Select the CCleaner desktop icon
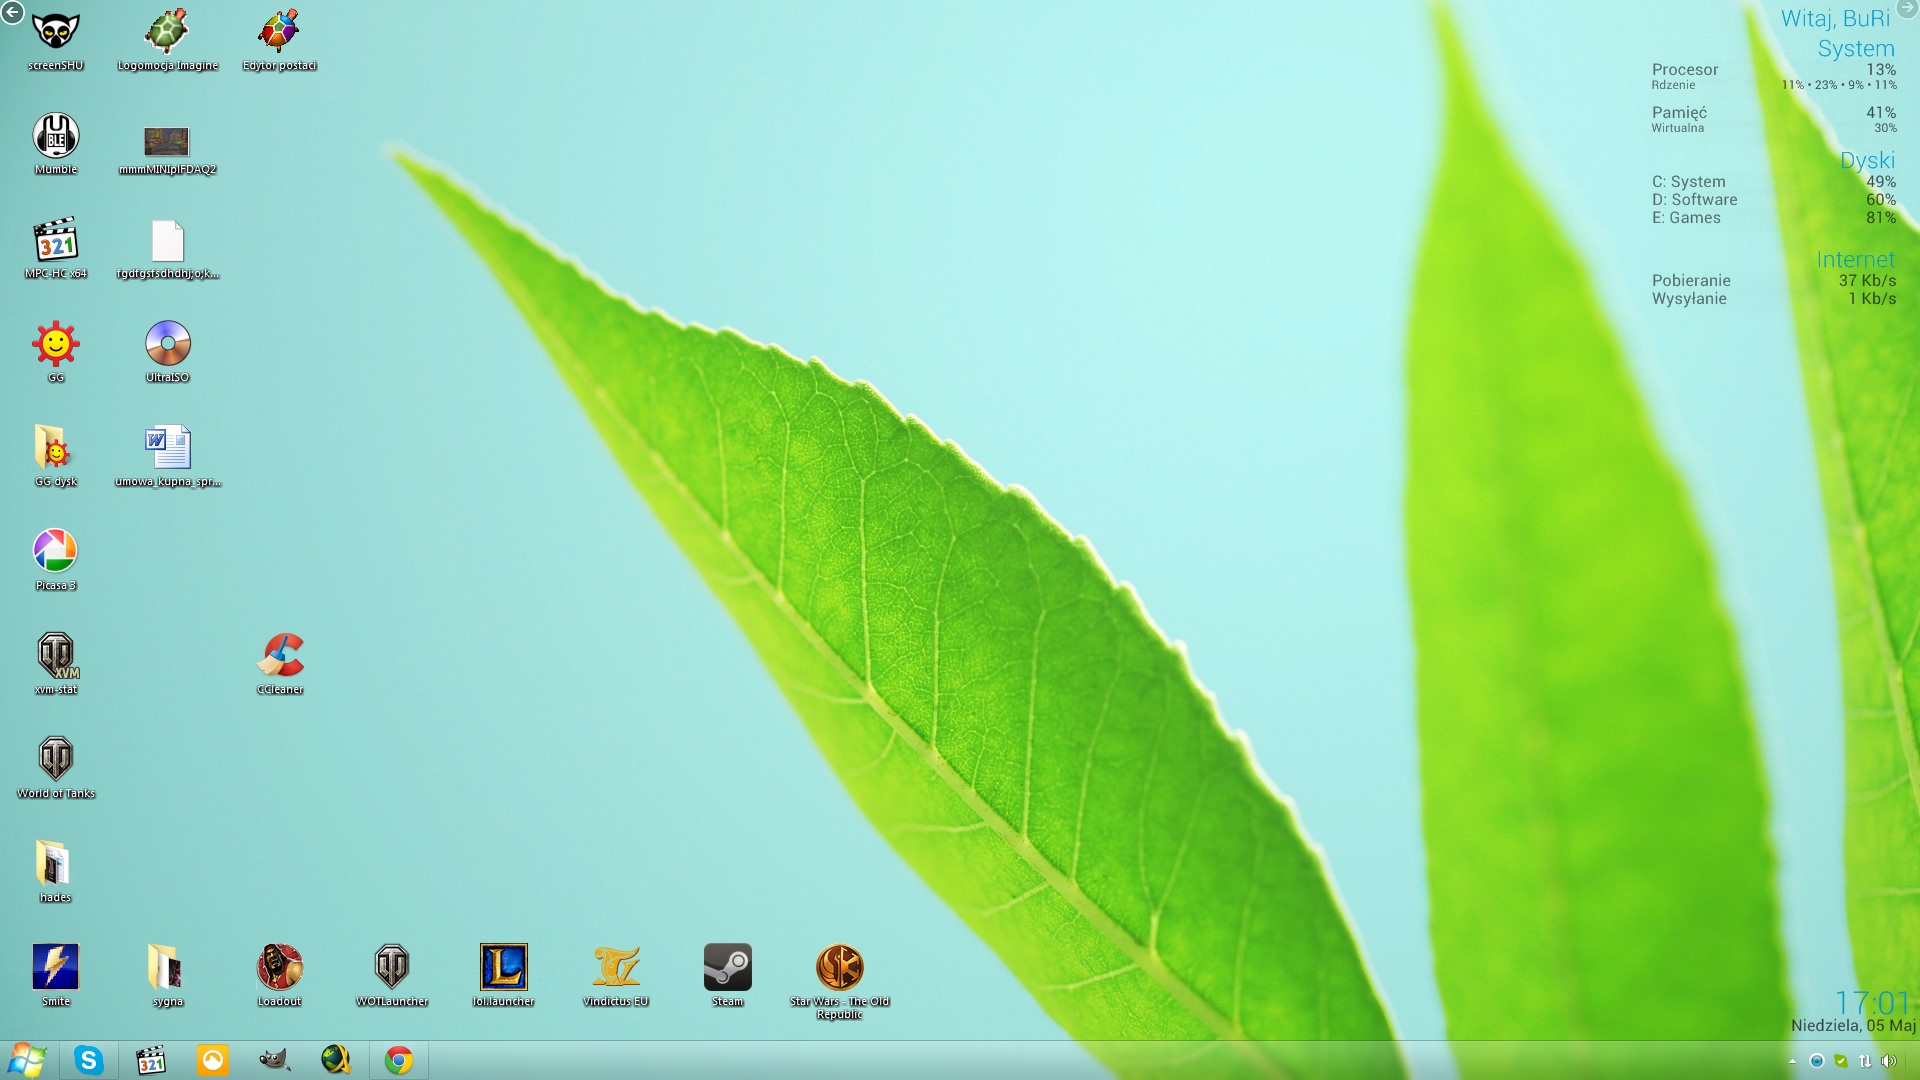 [x=280, y=664]
